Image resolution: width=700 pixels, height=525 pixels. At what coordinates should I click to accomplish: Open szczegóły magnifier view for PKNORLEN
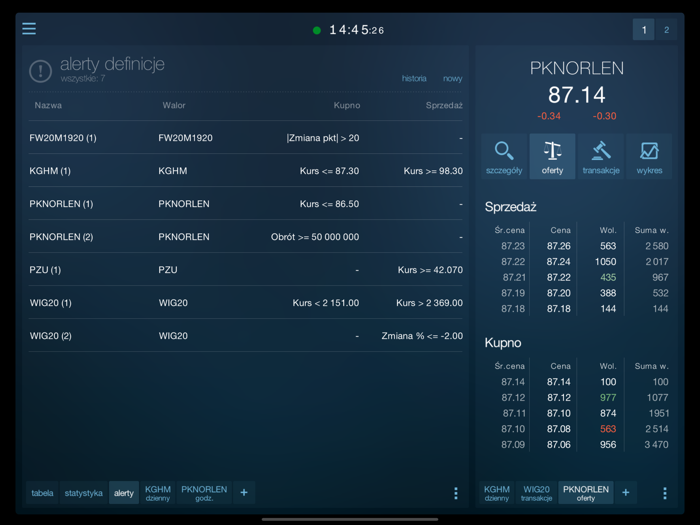coord(504,156)
